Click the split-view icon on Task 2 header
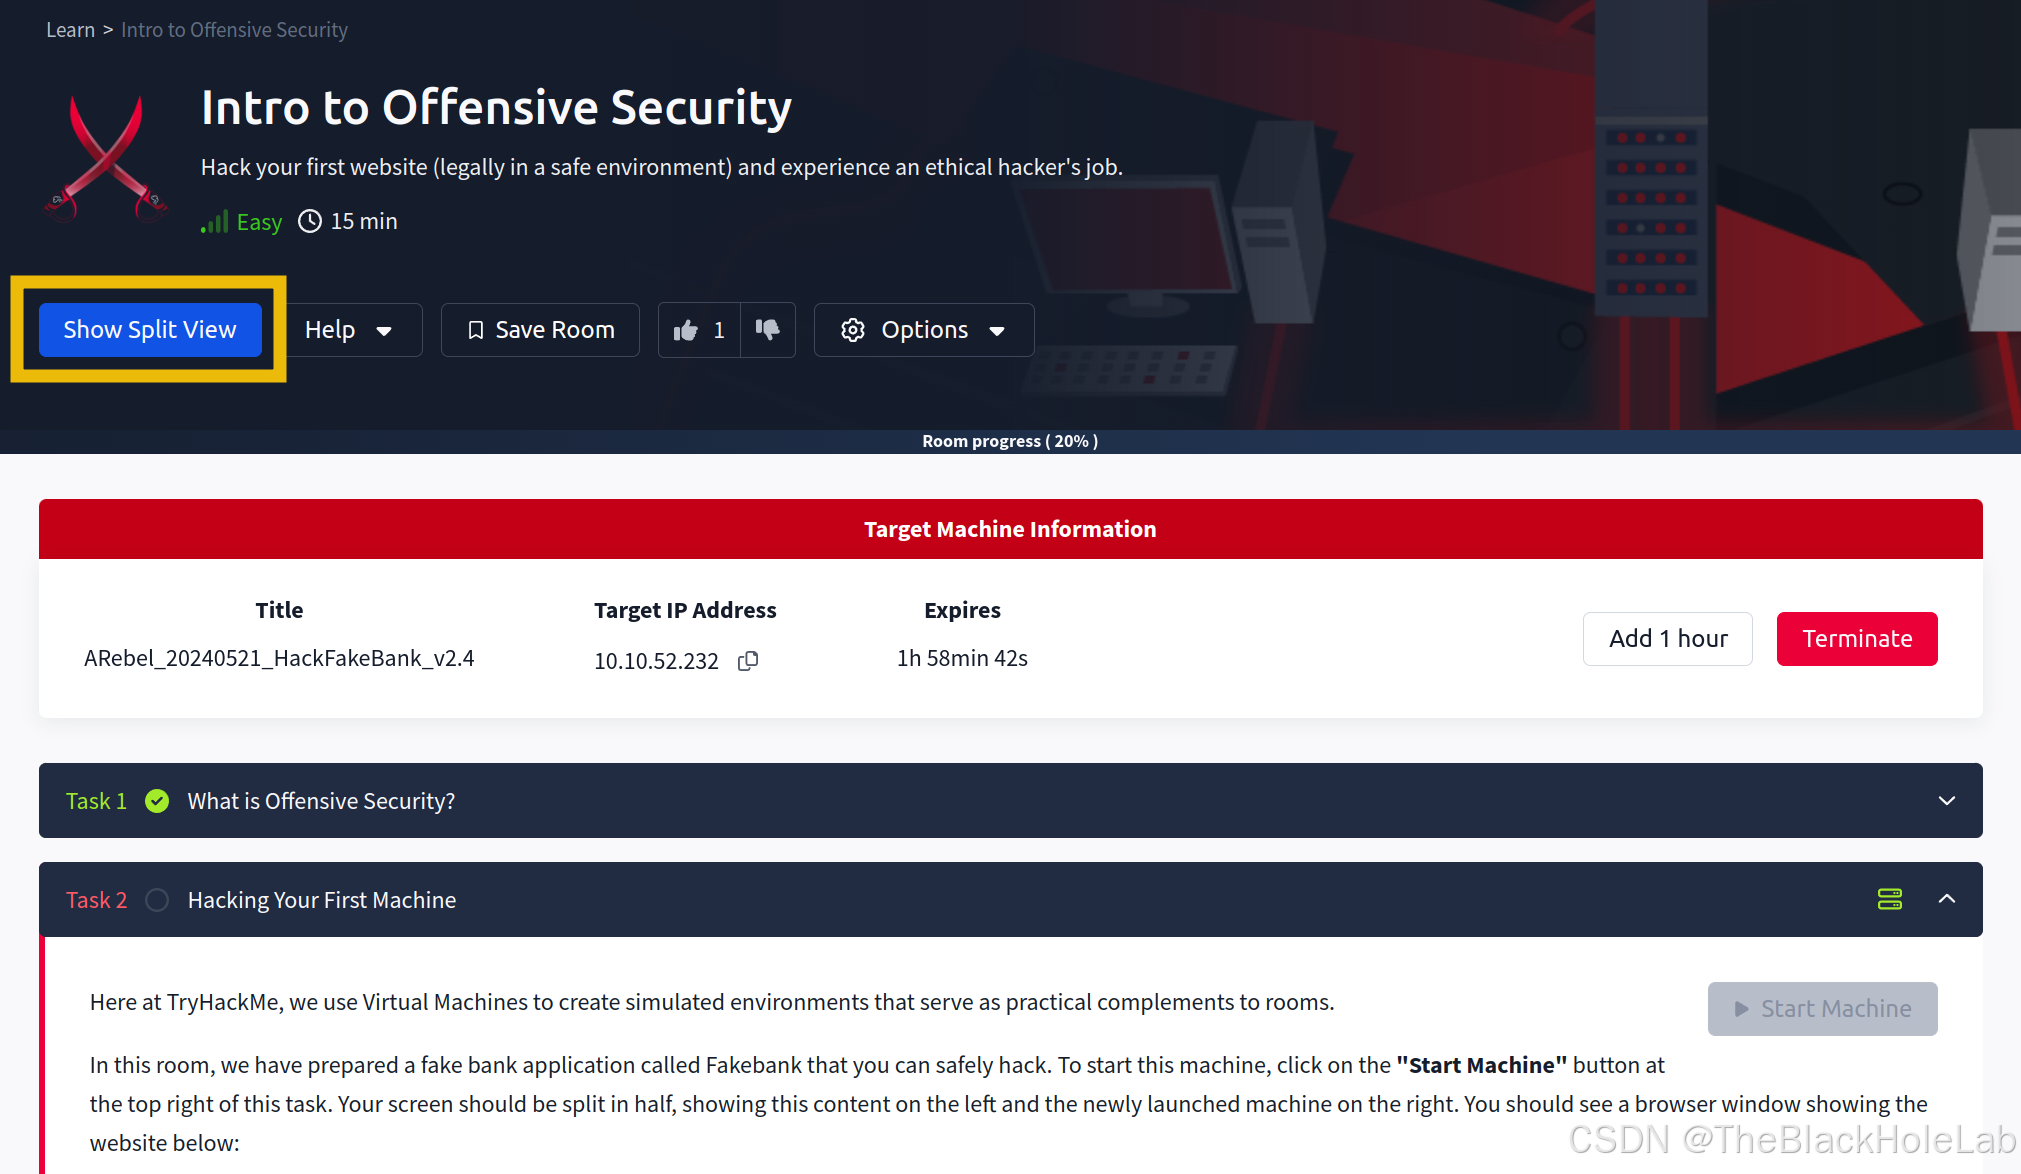Viewport: 2021px width, 1174px height. [1890, 899]
